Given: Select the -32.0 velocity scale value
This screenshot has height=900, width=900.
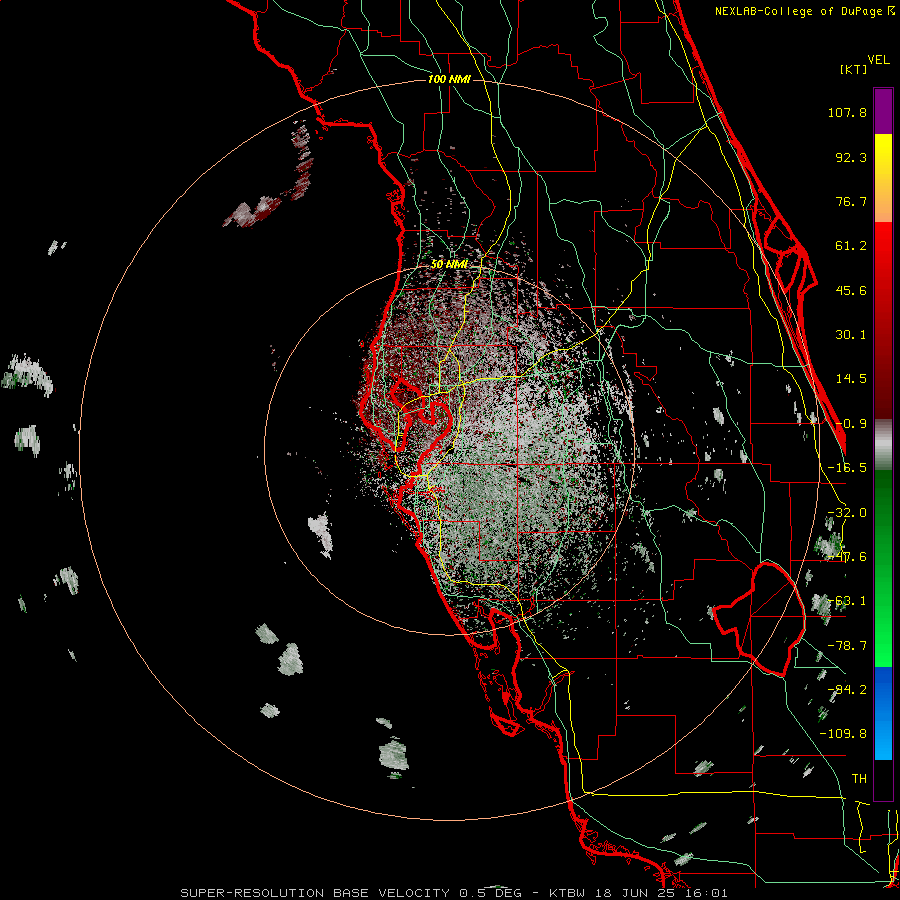Looking at the screenshot, I should 847,513.
